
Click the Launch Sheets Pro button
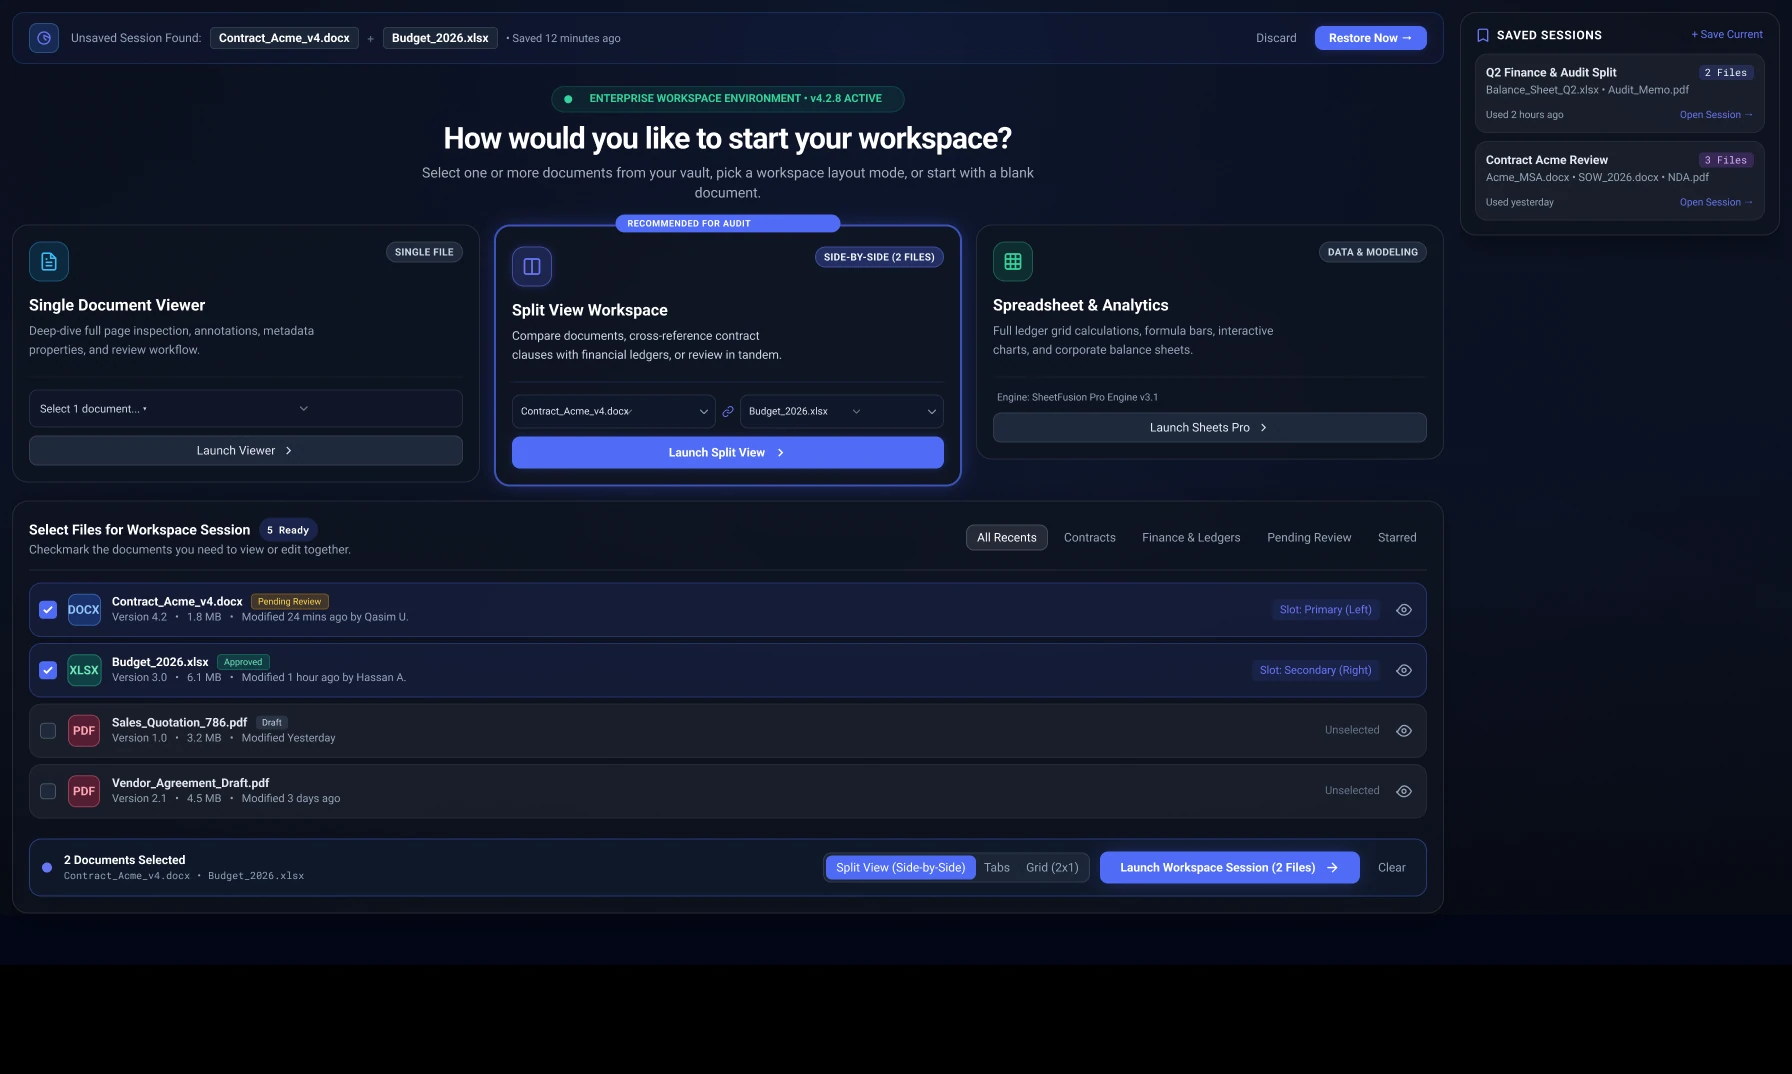pos(1210,428)
